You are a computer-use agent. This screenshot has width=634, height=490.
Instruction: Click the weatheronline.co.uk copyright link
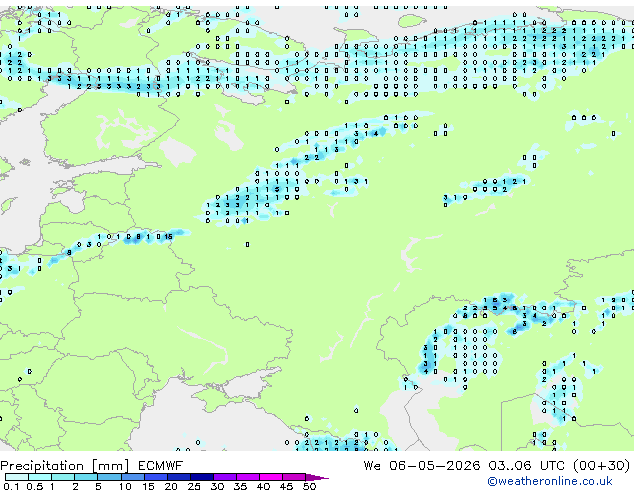click(550, 481)
